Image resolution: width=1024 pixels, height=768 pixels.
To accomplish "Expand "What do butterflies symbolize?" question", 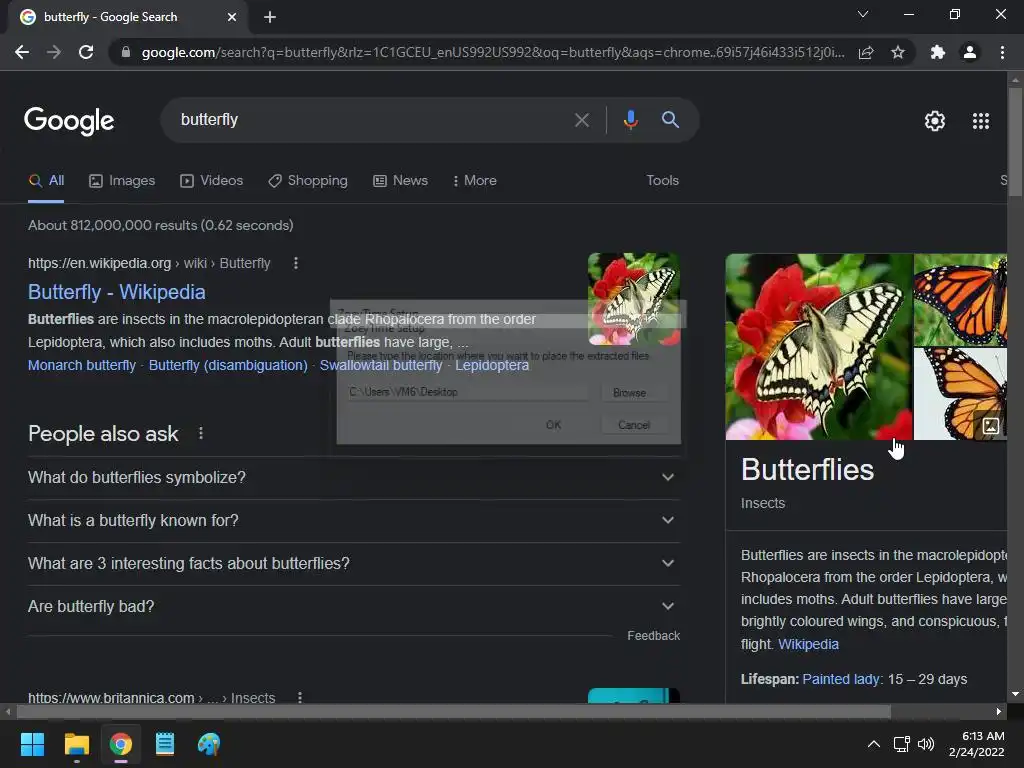I will click(x=353, y=477).
